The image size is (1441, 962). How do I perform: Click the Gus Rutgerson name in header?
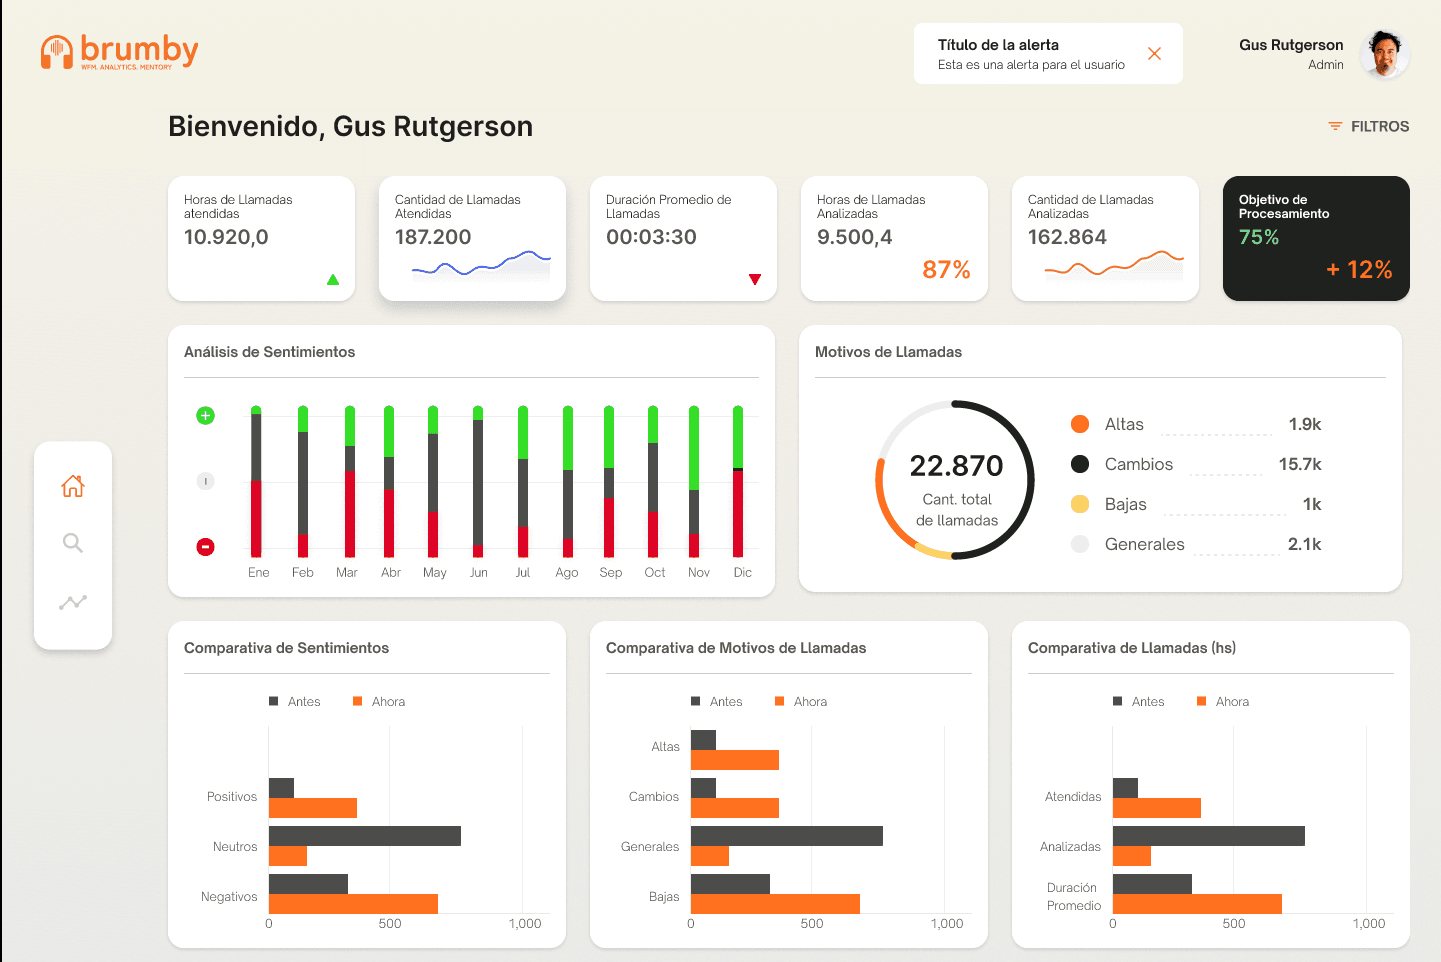click(x=1291, y=45)
